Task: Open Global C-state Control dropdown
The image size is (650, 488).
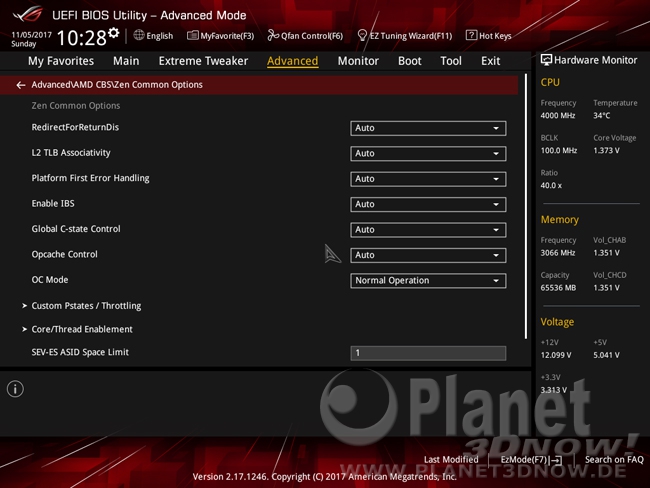Action: pyautogui.click(x=428, y=230)
